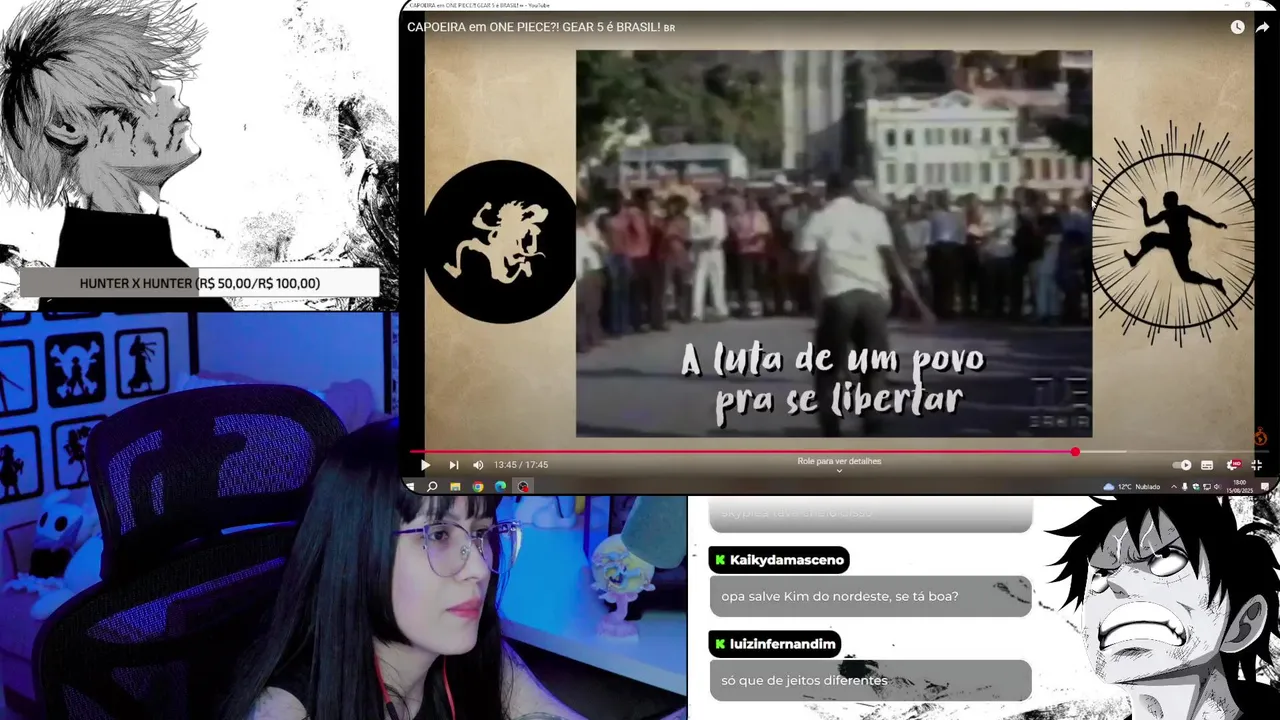Open the Windows Start menu
The width and height of the screenshot is (1280, 720).
click(x=410, y=487)
